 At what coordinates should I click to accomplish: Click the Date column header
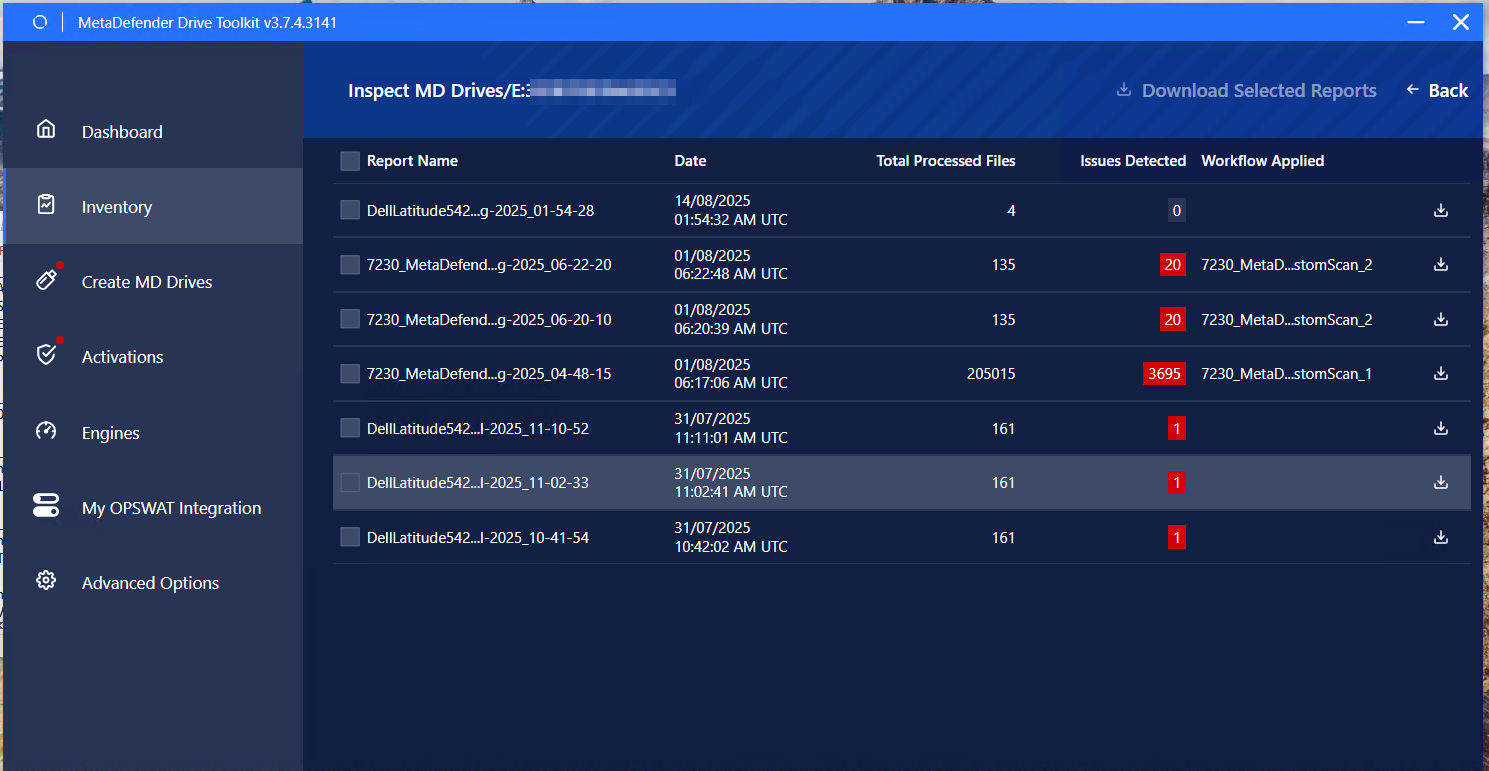690,161
